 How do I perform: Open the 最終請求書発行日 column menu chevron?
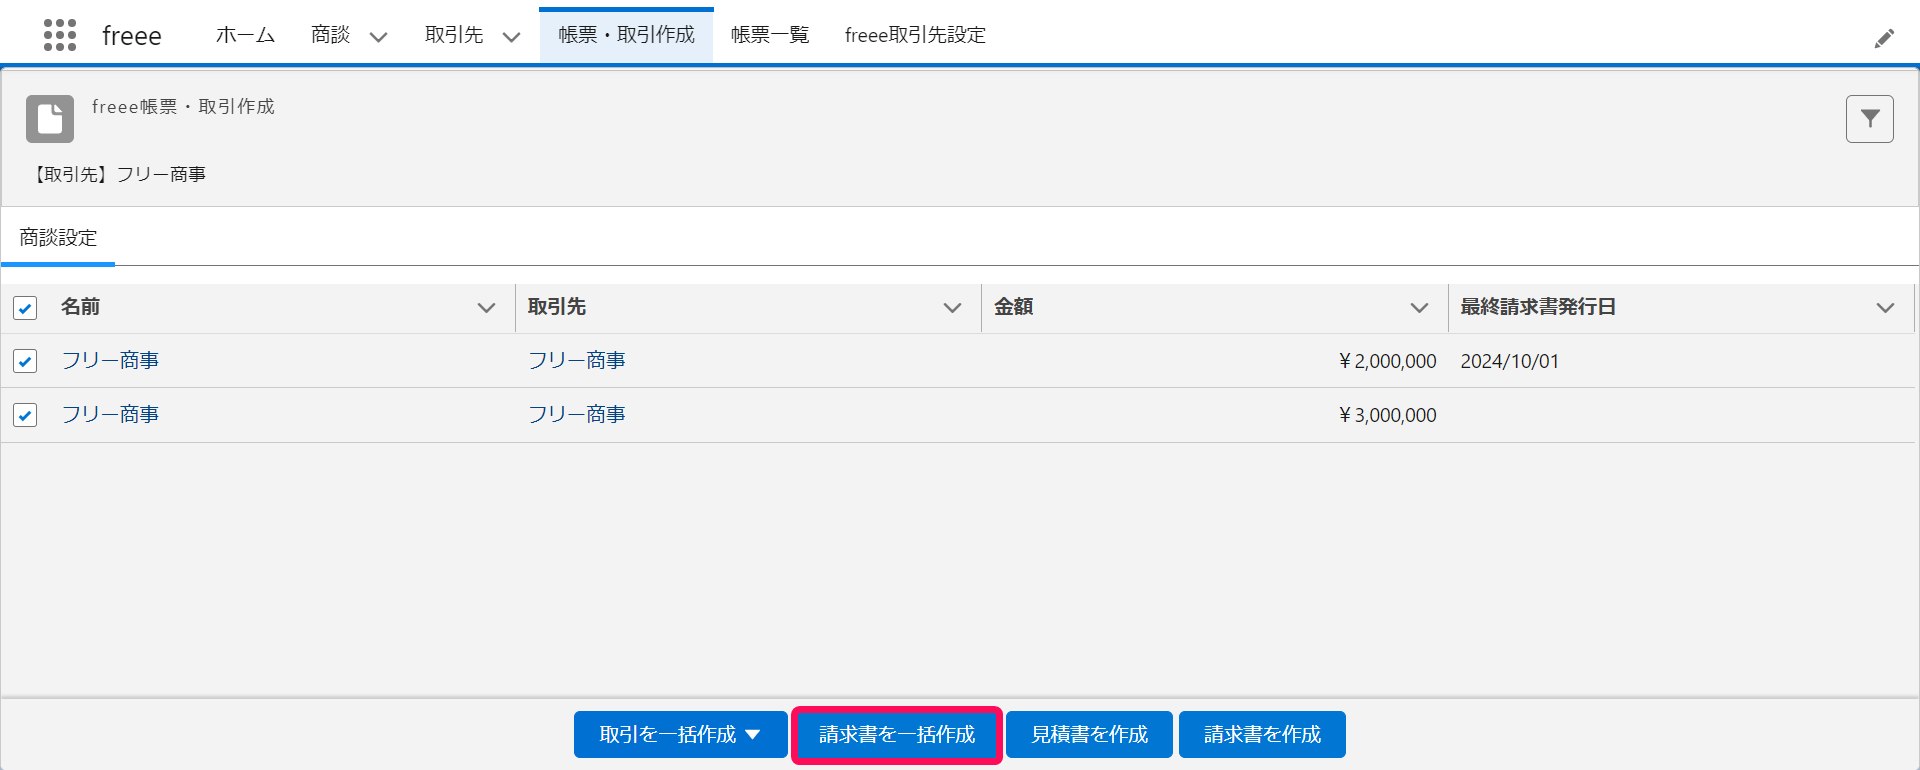(x=1885, y=308)
